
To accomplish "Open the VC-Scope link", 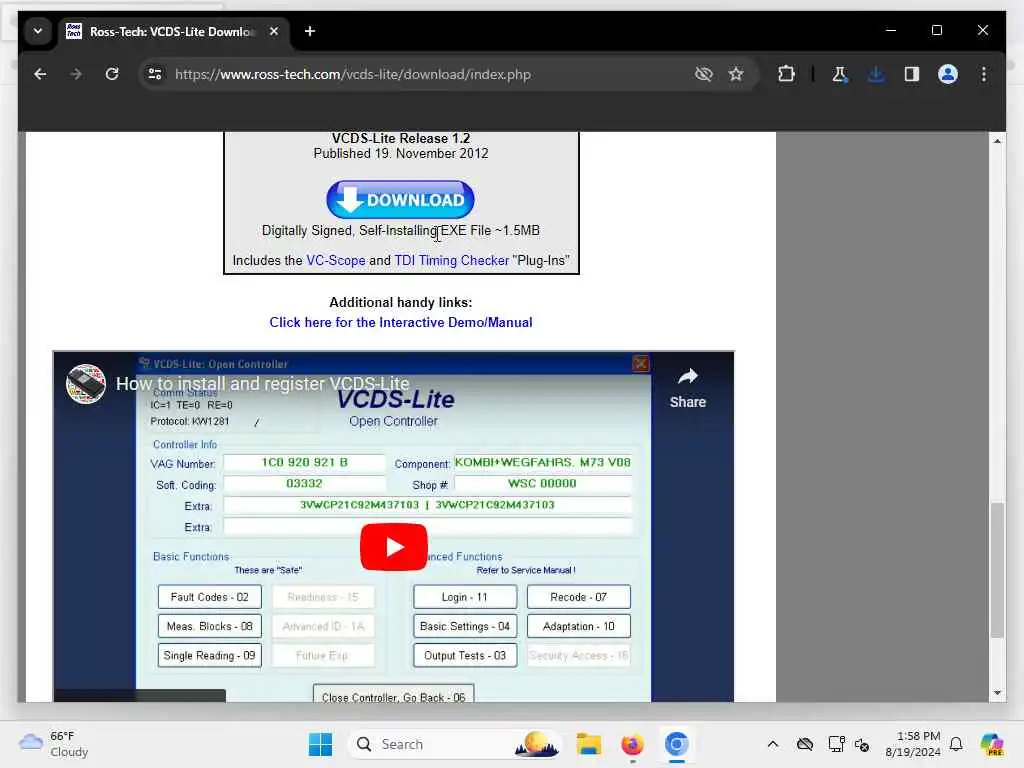I will [336, 261].
